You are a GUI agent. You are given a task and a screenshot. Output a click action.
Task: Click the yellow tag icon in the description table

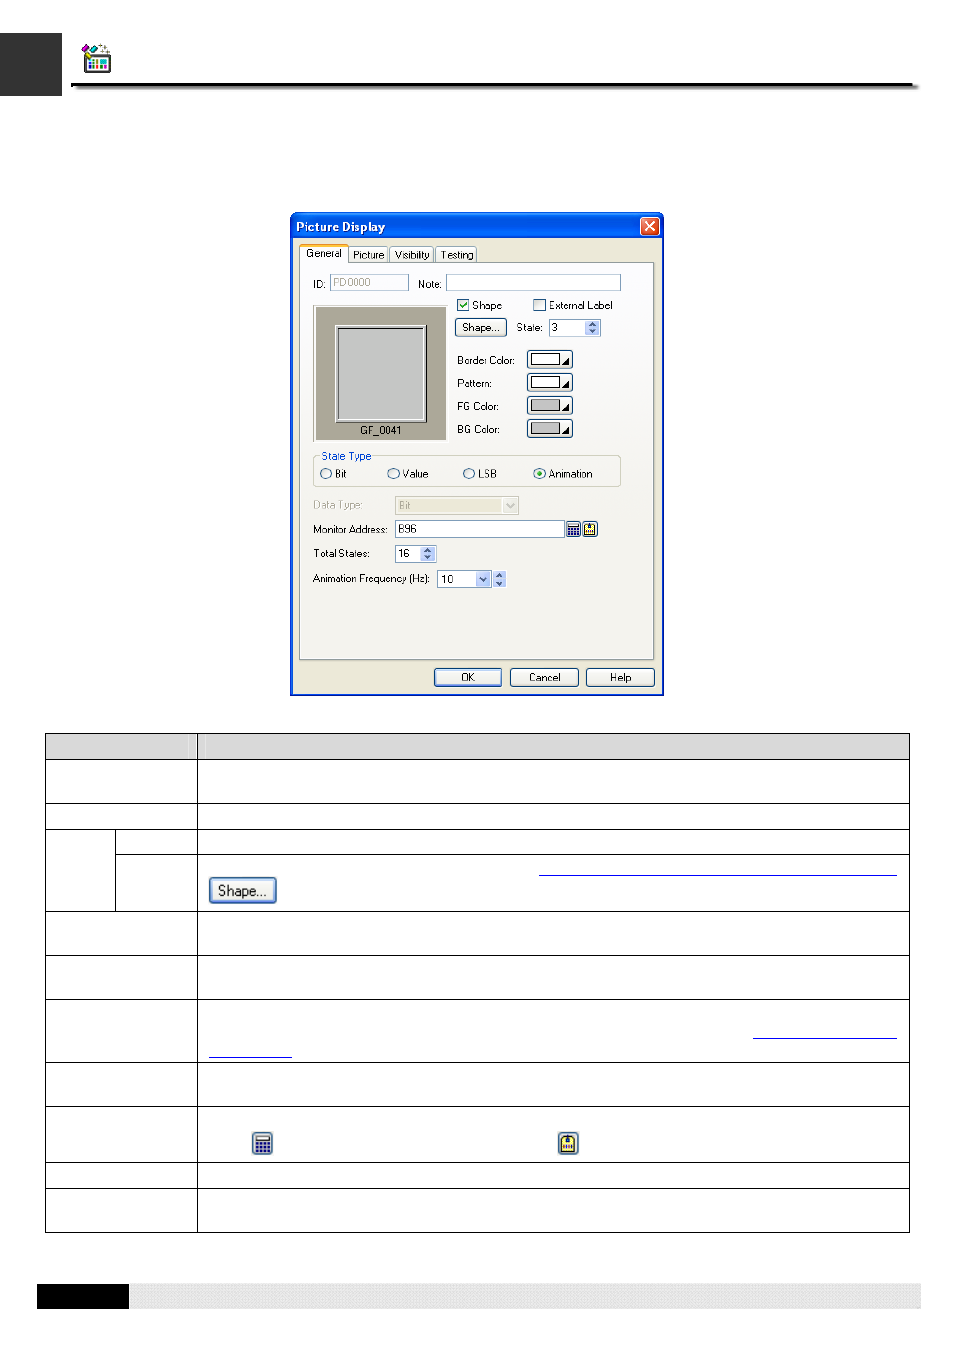[x=568, y=1143]
